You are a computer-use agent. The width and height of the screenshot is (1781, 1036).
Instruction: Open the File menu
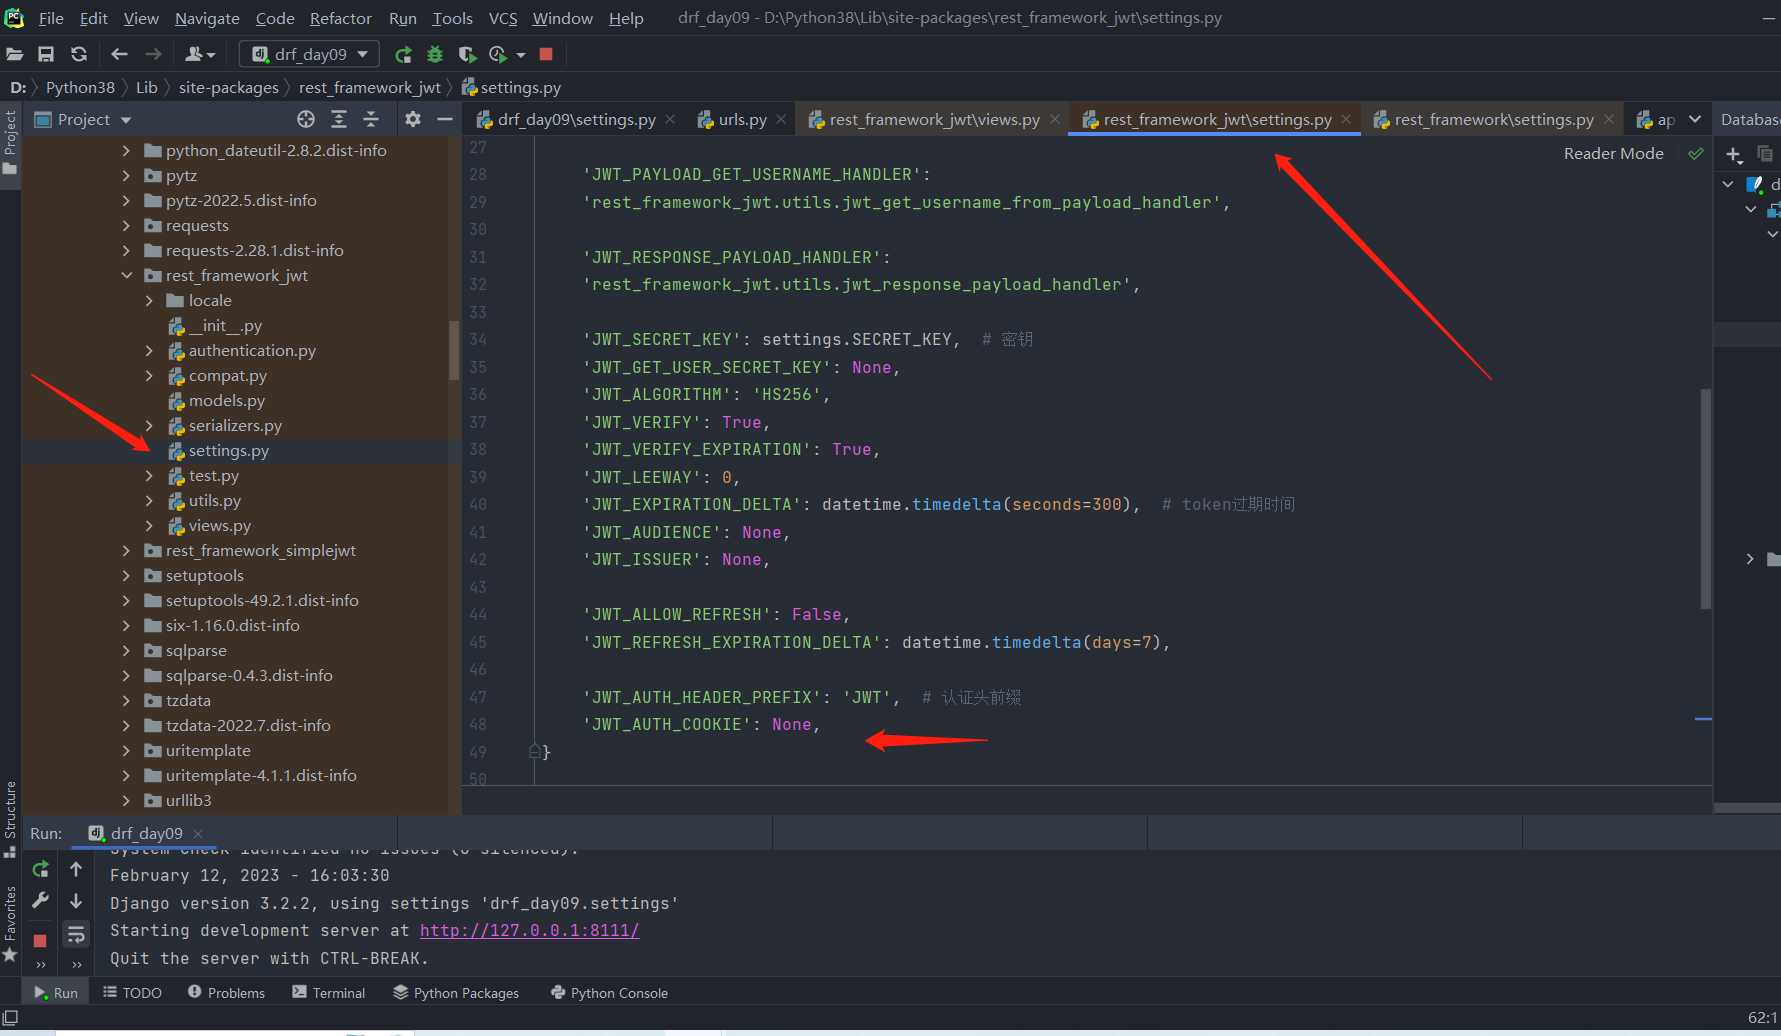click(51, 18)
